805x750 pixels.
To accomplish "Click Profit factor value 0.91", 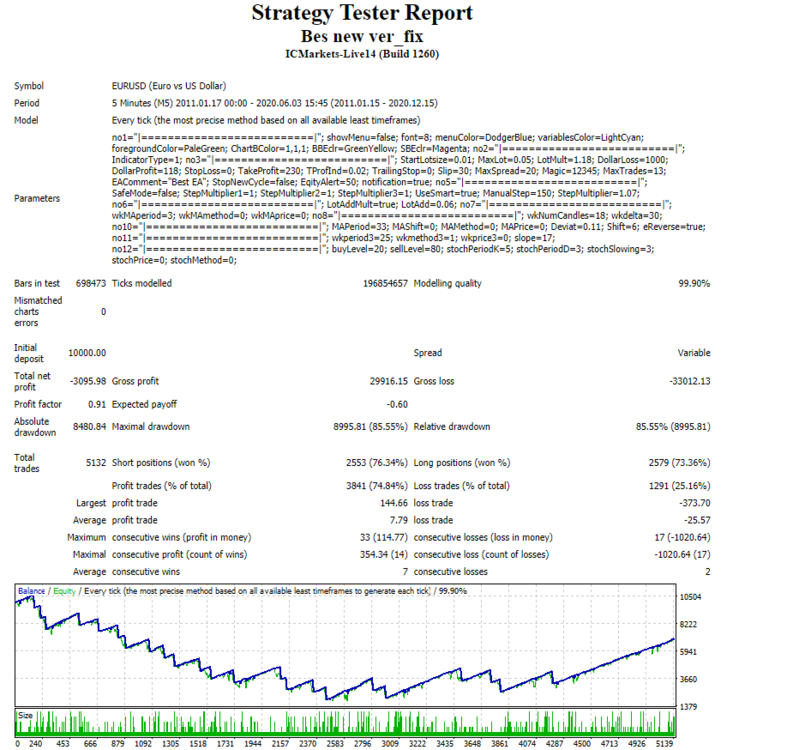I will click(x=97, y=405).
